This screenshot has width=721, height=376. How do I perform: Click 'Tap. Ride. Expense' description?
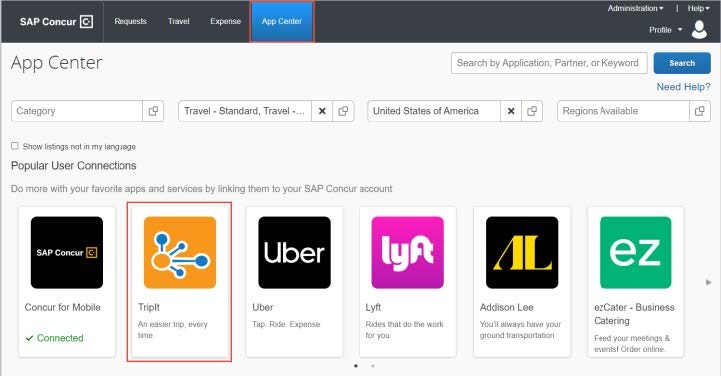pyautogui.click(x=286, y=324)
